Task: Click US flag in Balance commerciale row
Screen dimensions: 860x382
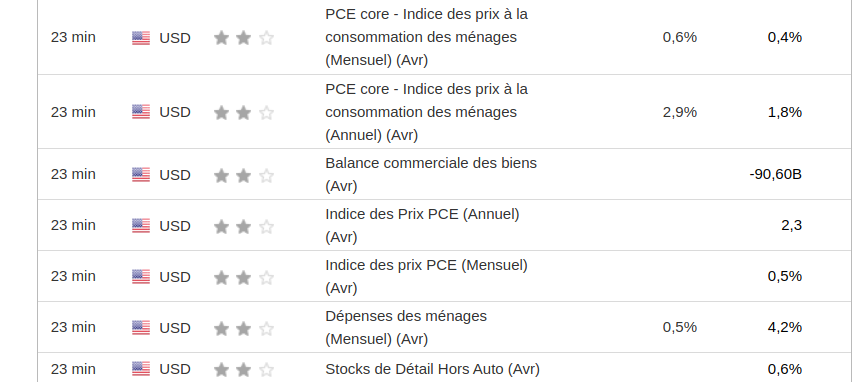Action: (141, 175)
